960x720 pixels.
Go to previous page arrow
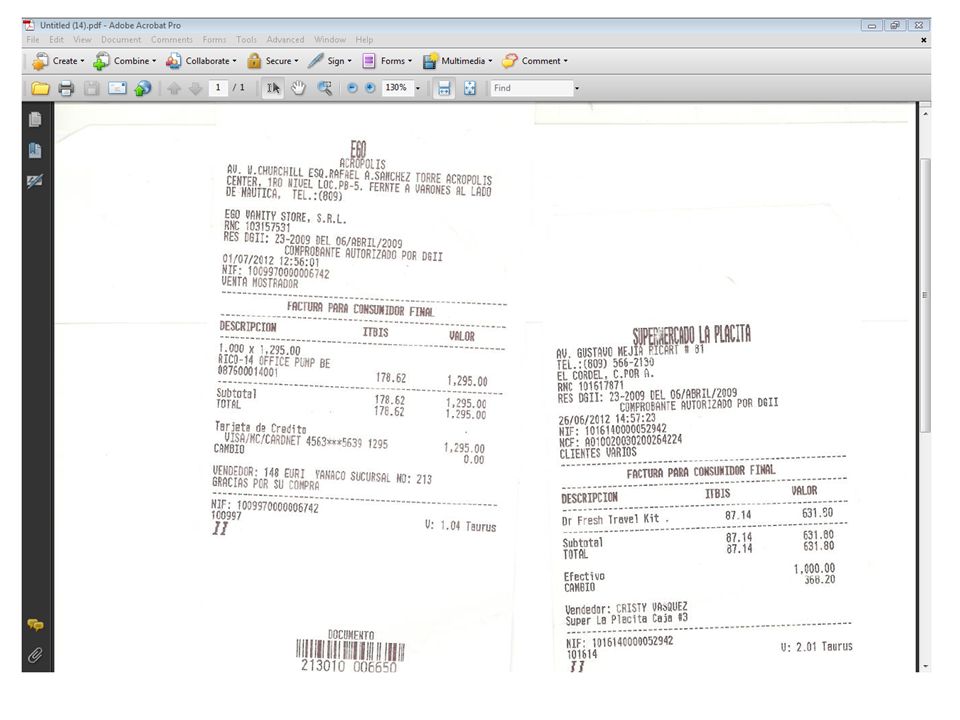(174, 89)
